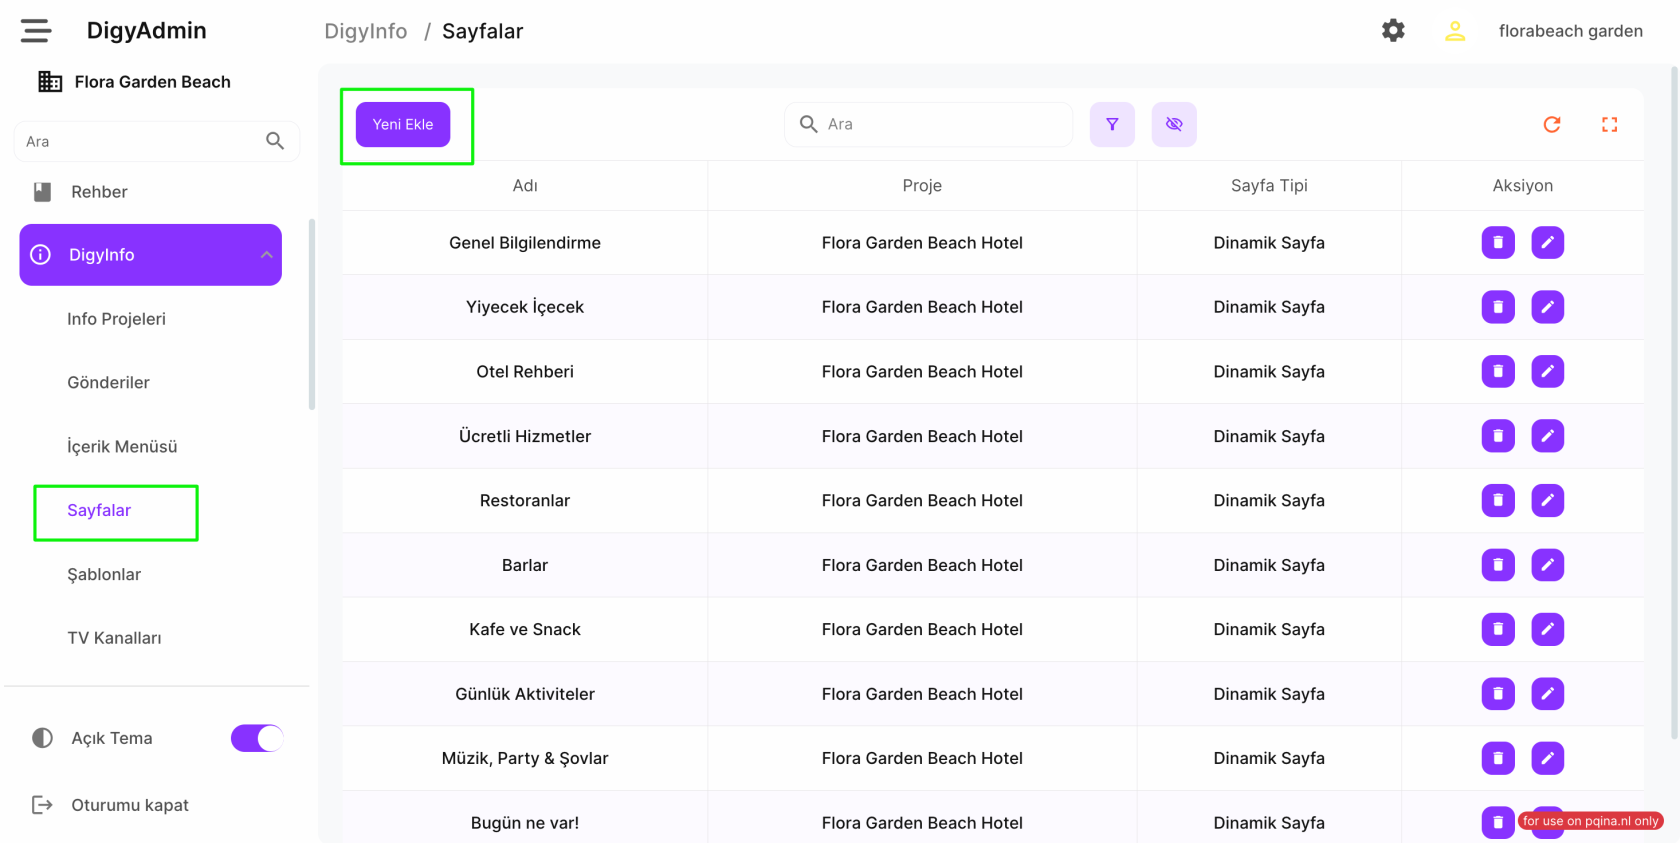Open settings gear icon
Viewport: 1680px width, 843px height.
click(1393, 31)
